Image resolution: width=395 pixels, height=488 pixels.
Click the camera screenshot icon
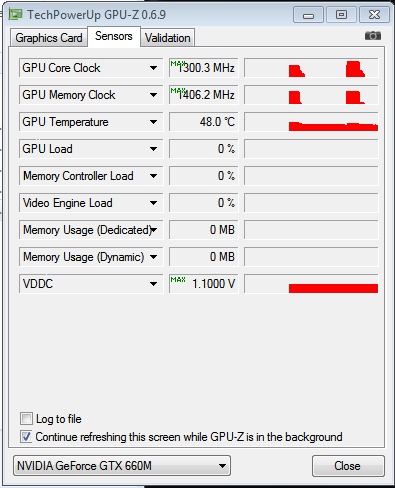point(373,35)
